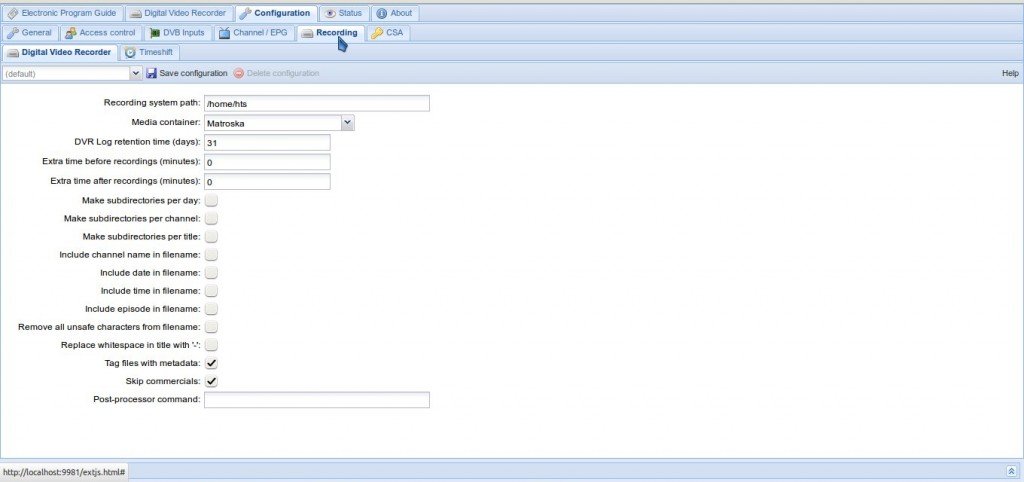Open the CSA tab

coord(387,33)
